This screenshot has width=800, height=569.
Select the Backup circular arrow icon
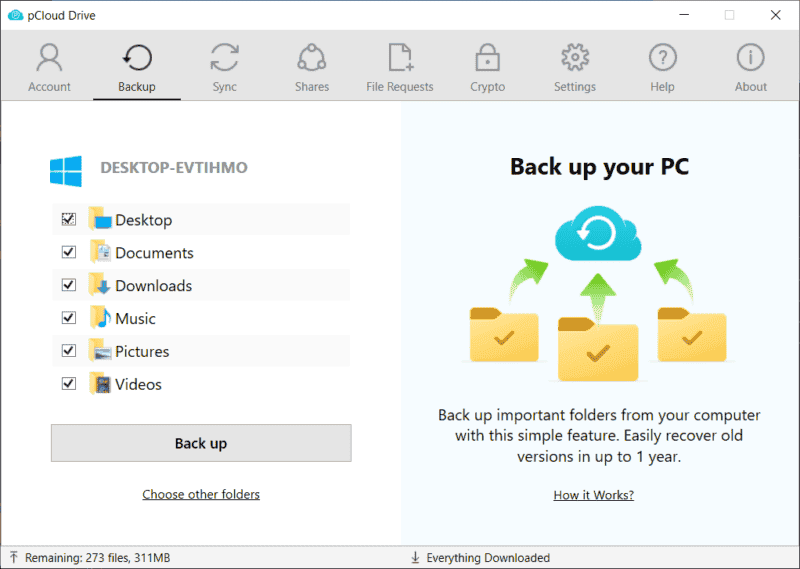pyautogui.click(x=137, y=58)
